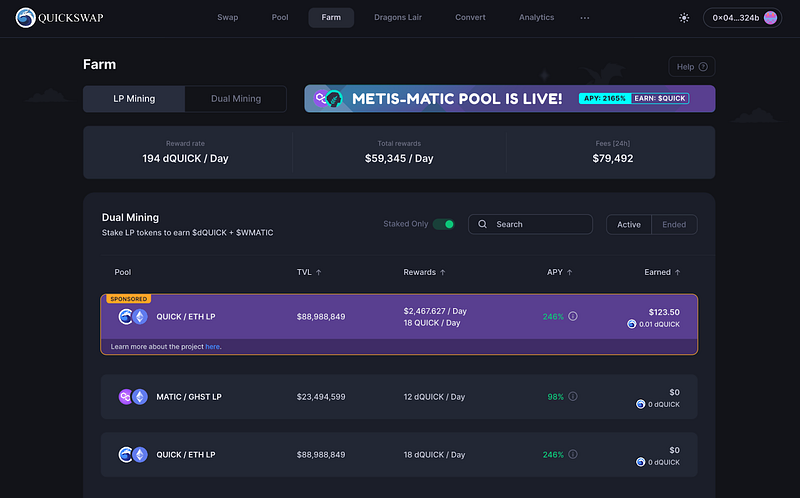Click dQUICK icon in bottom QUICK / ETH row

pos(640,462)
